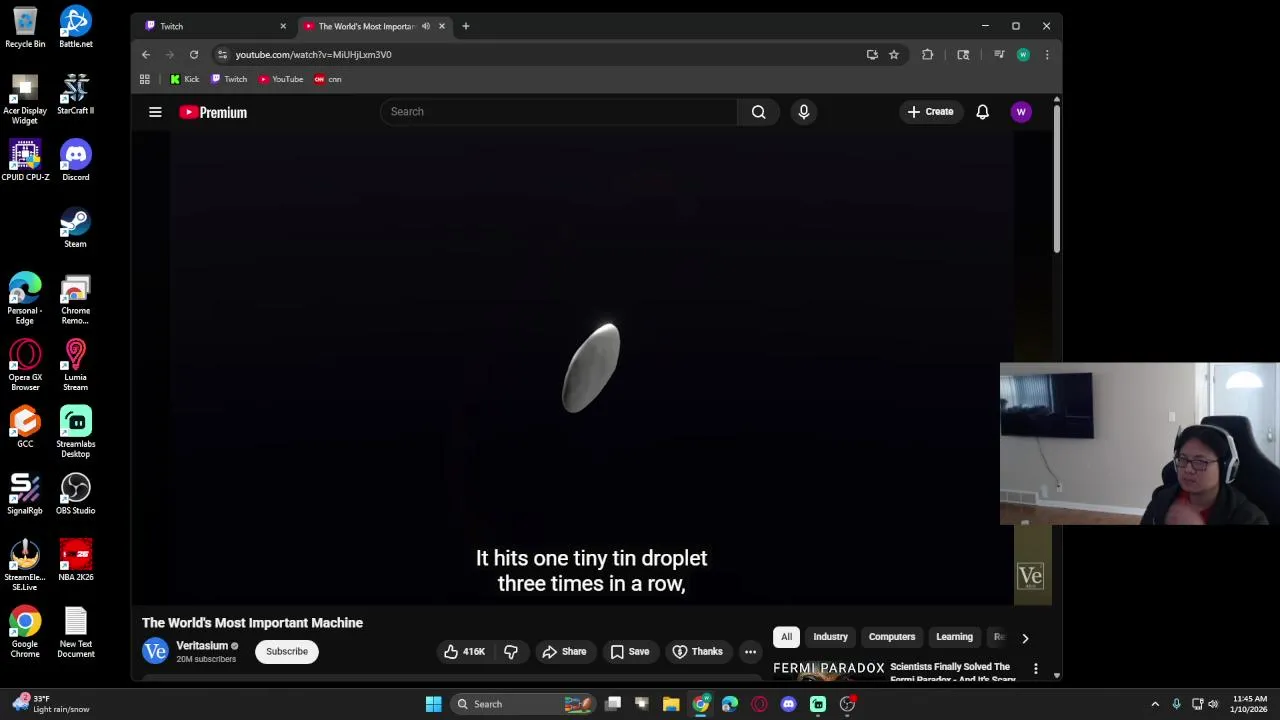
Task: Open the Chrome apps grid in bookmarks bar
Action: click(x=145, y=79)
